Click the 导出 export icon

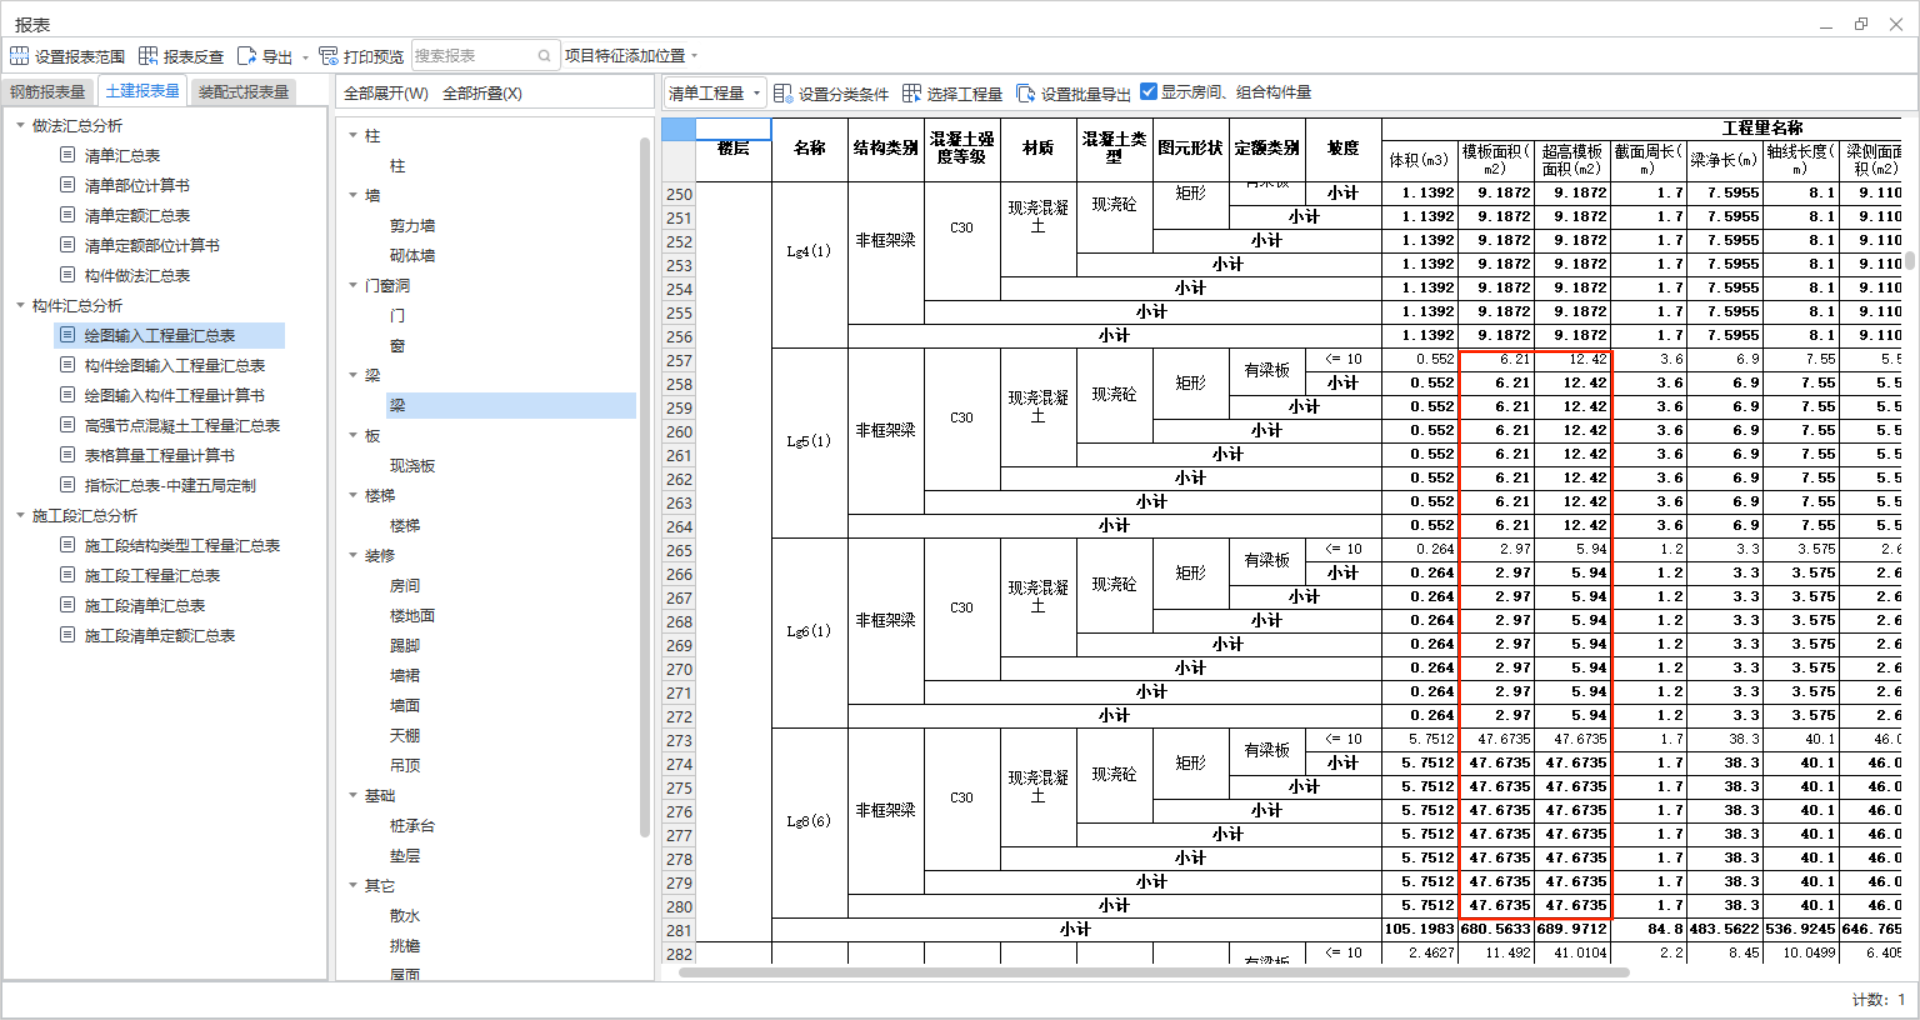click(x=246, y=56)
